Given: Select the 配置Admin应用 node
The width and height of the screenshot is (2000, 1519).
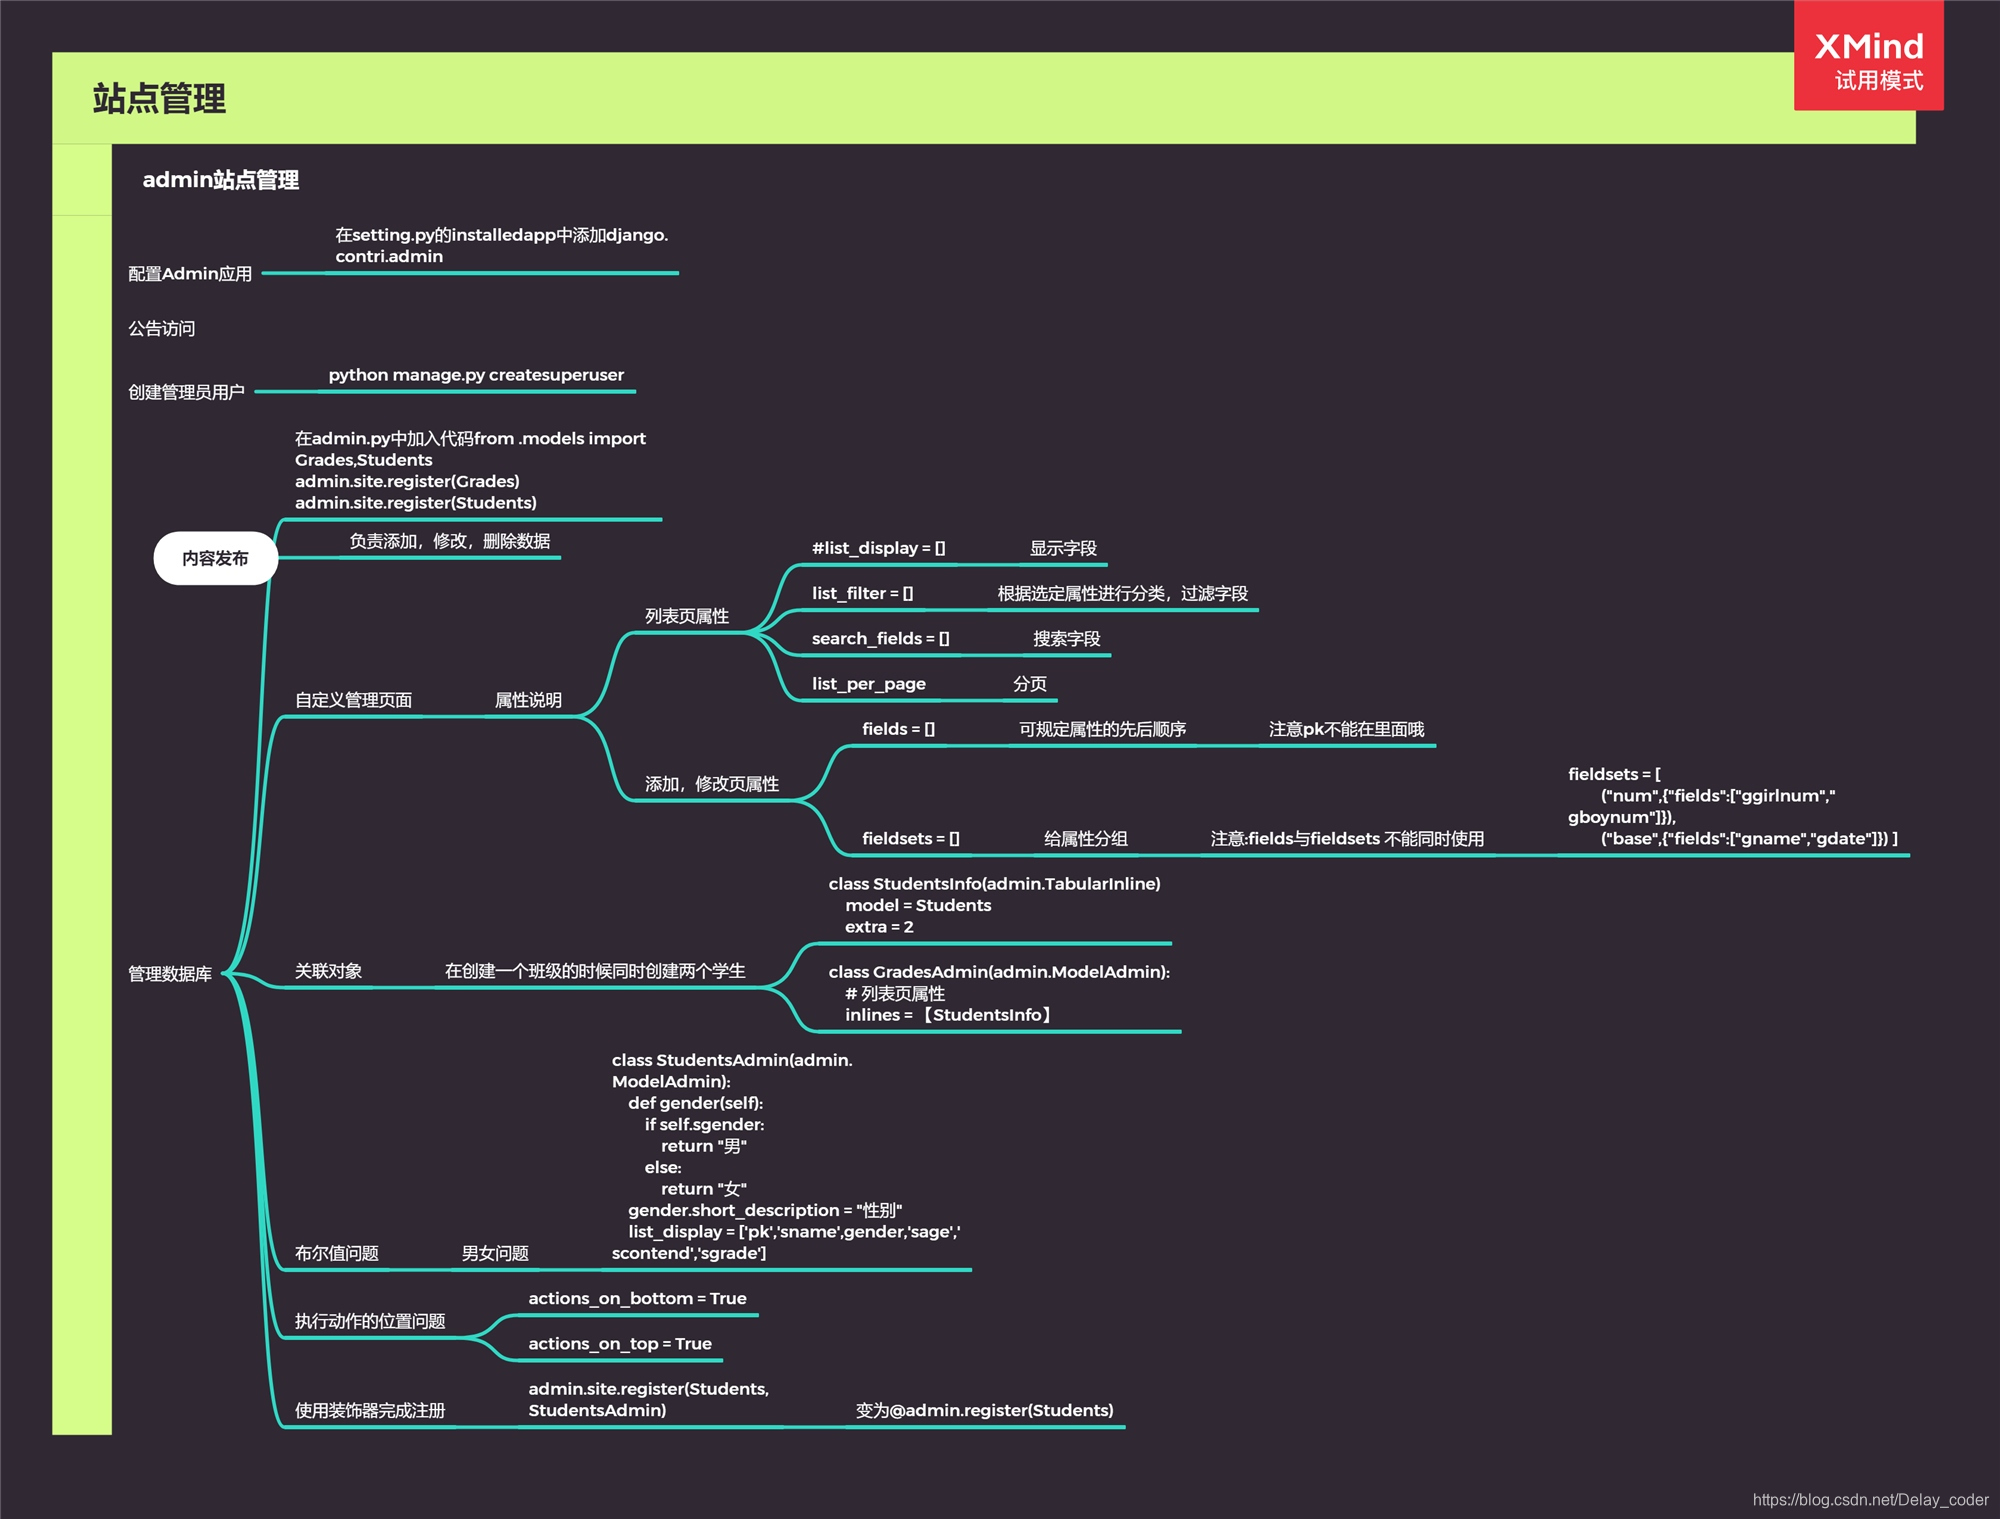Looking at the screenshot, I should 190,274.
